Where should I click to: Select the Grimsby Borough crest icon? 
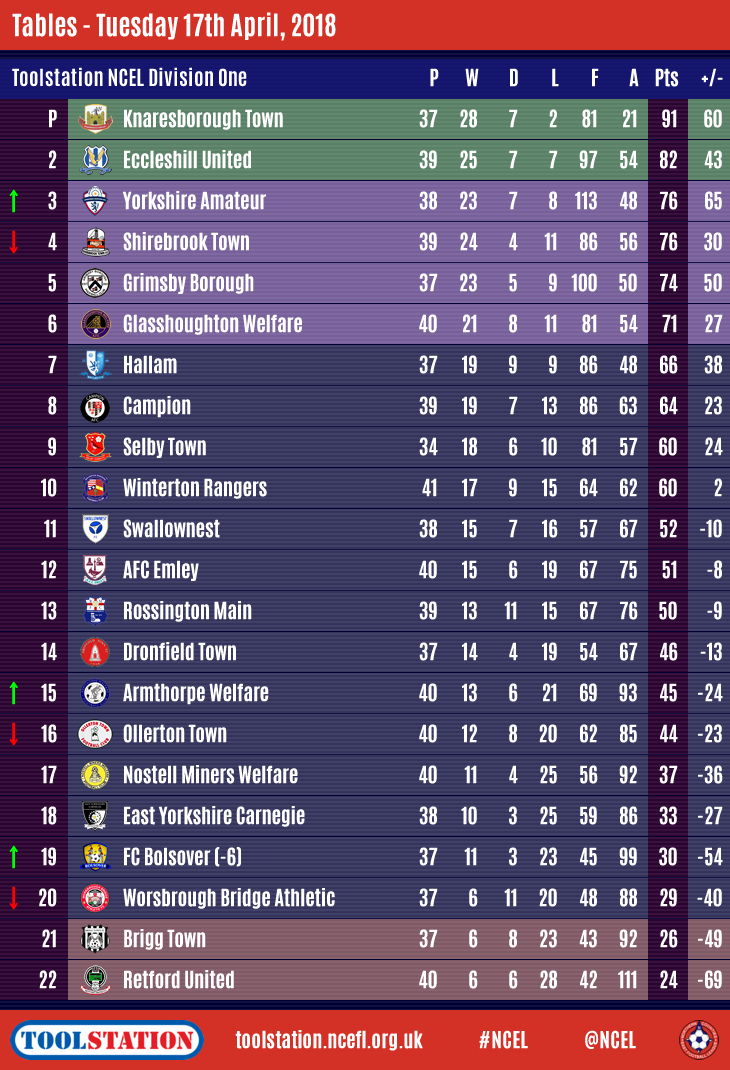point(95,283)
